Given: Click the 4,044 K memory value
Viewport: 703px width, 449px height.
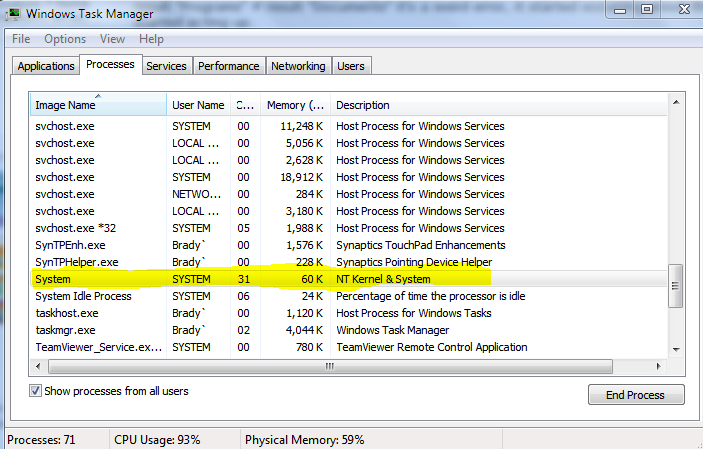Looking at the screenshot, I should click(x=304, y=330).
